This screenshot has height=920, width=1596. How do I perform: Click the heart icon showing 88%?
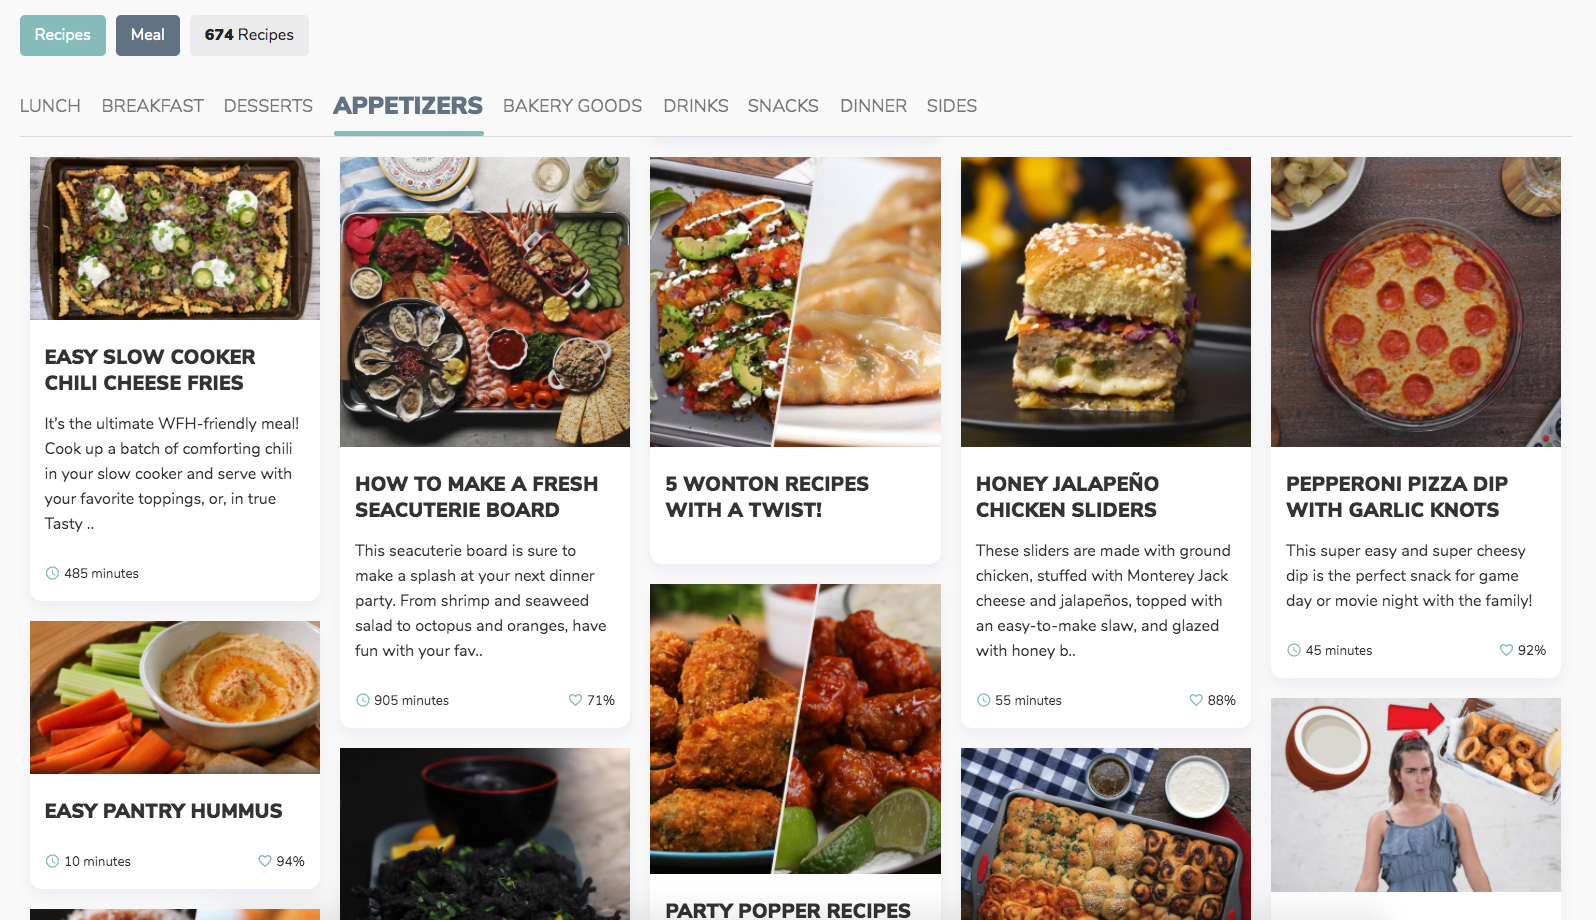[x=1196, y=700]
